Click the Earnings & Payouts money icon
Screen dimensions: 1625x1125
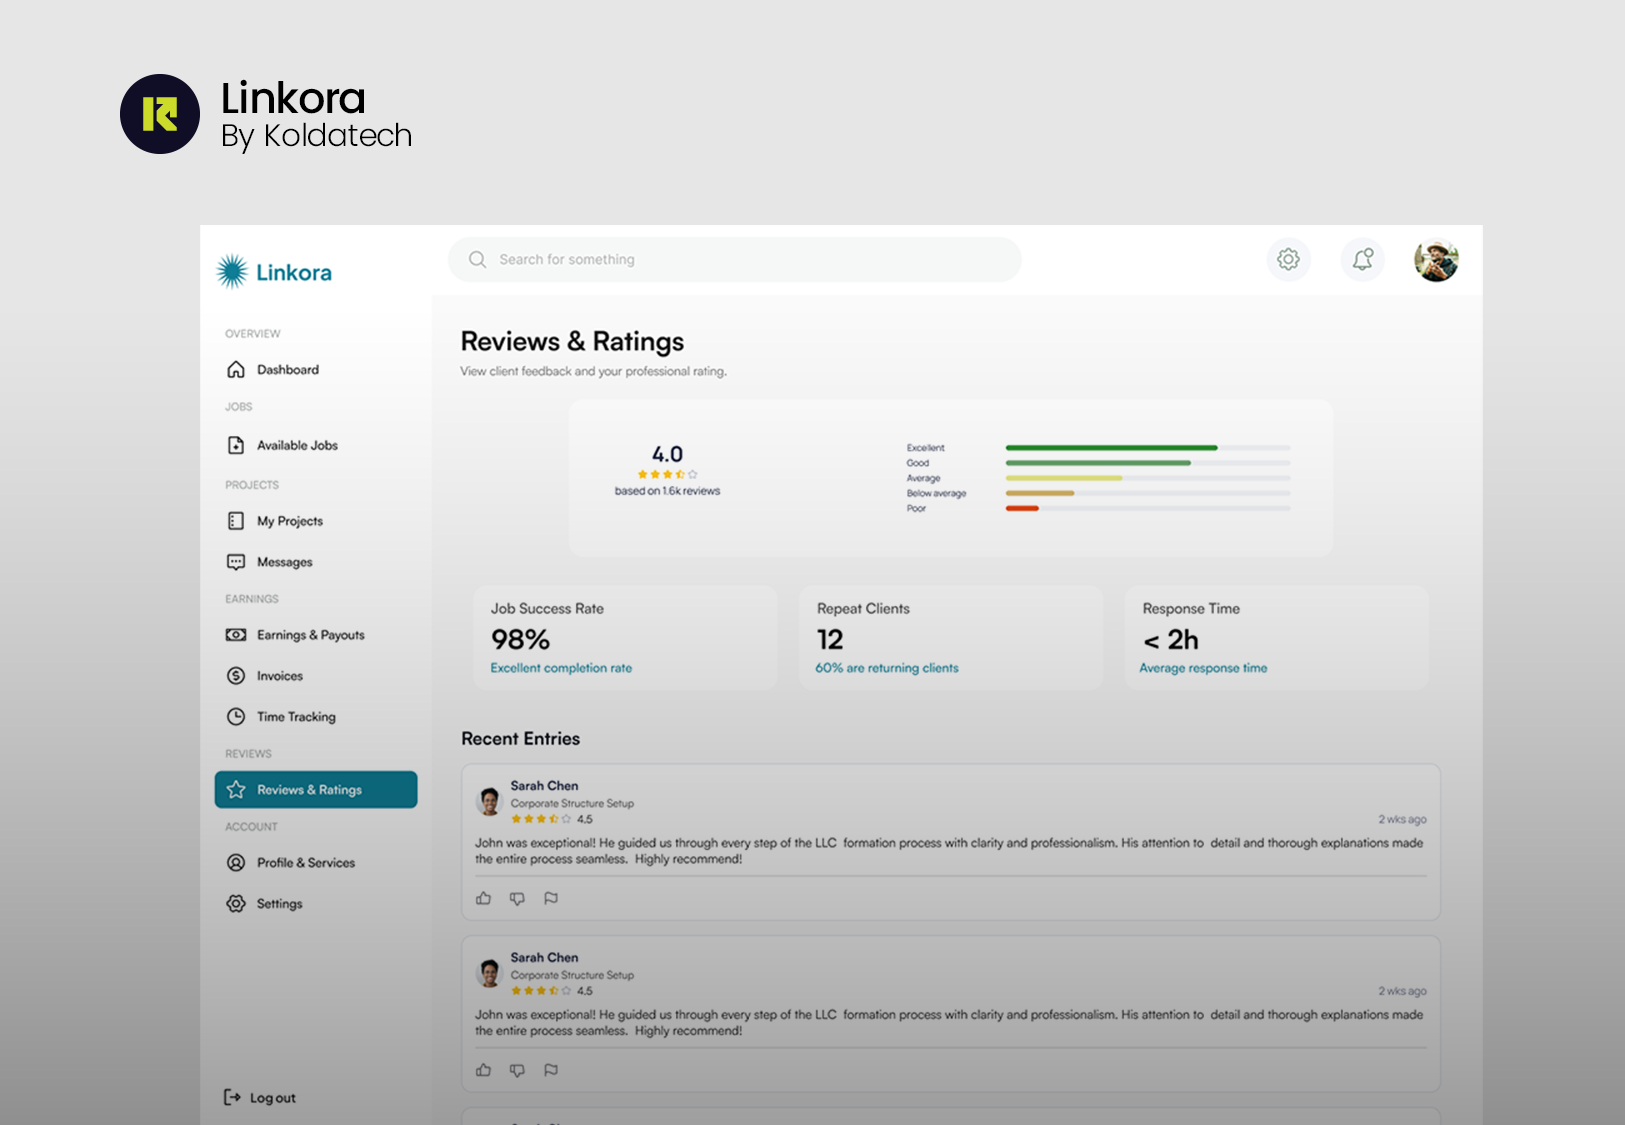[236, 634]
